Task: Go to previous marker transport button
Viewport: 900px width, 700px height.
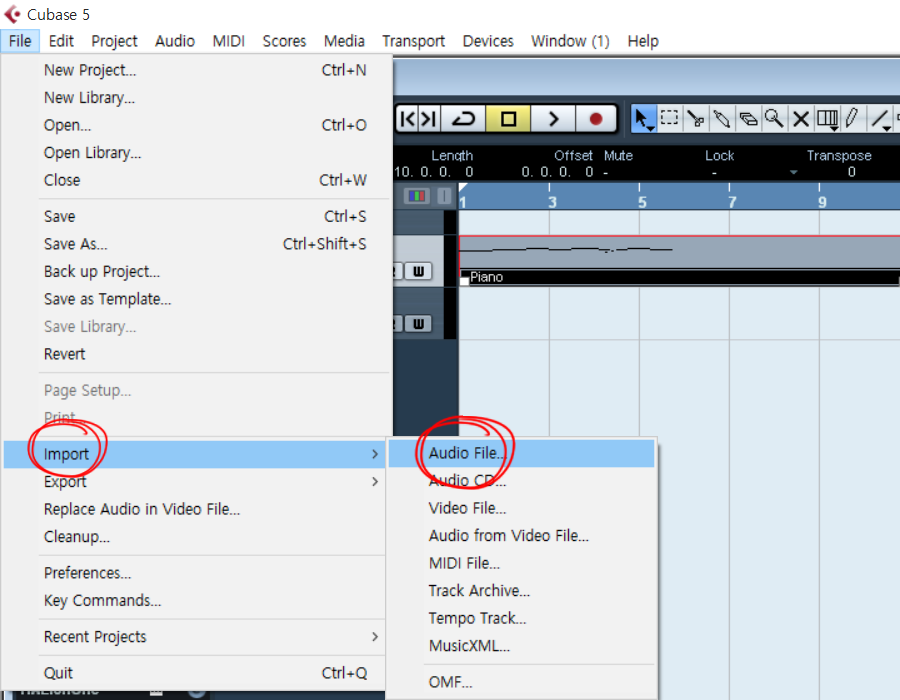Action: tap(407, 119)
